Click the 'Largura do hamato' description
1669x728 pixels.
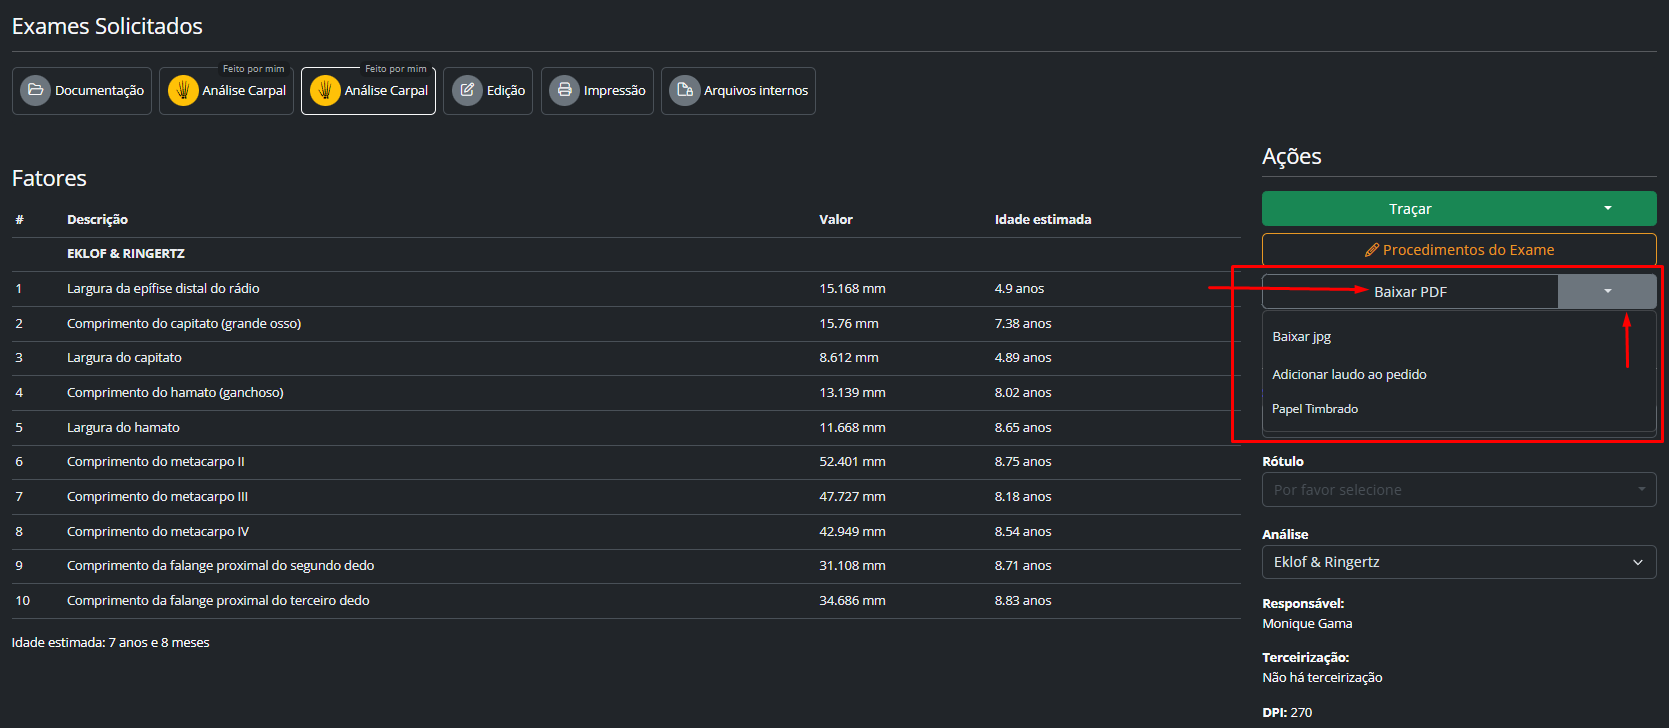123,428
